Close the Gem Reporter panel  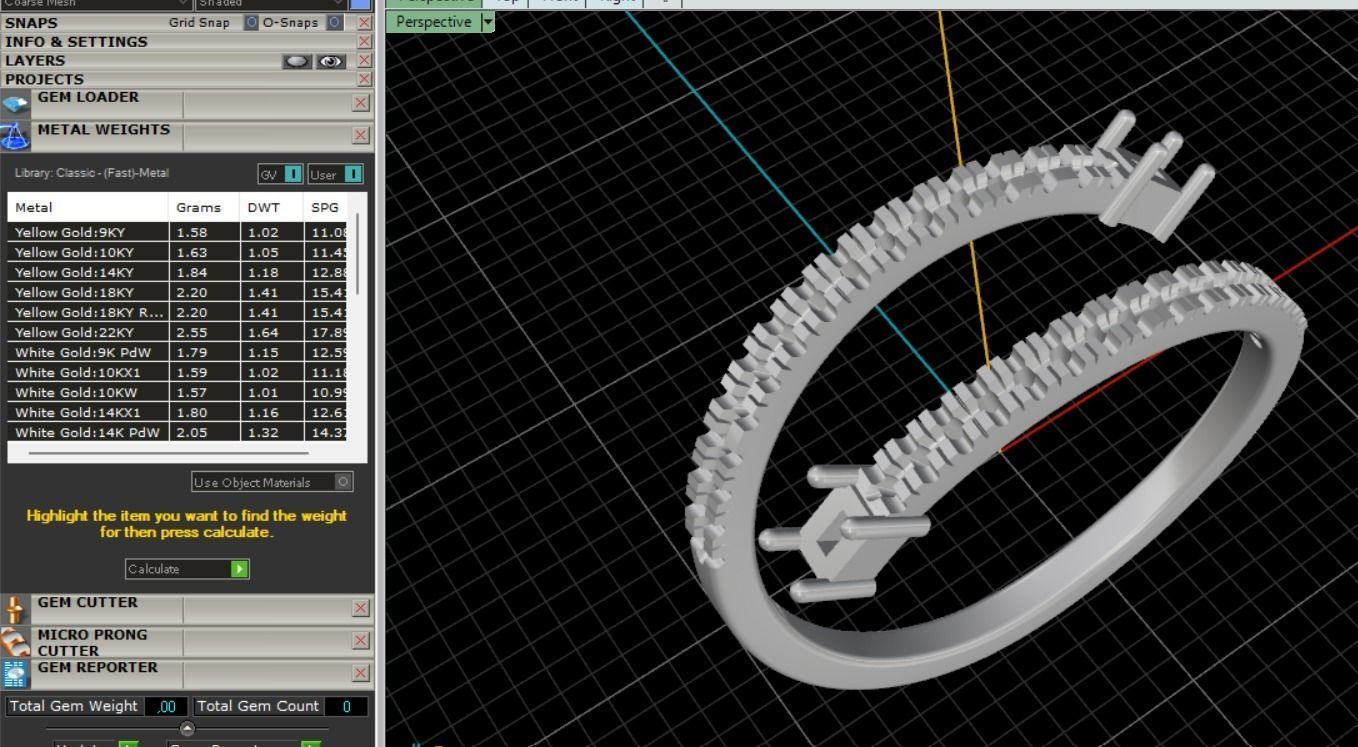coord(361,672)
